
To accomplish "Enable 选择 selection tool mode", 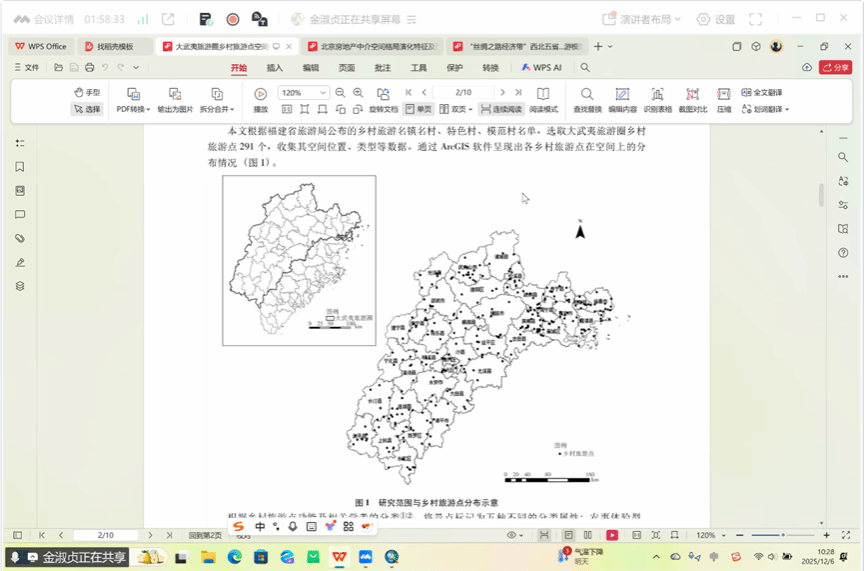I will click(86, 109).
